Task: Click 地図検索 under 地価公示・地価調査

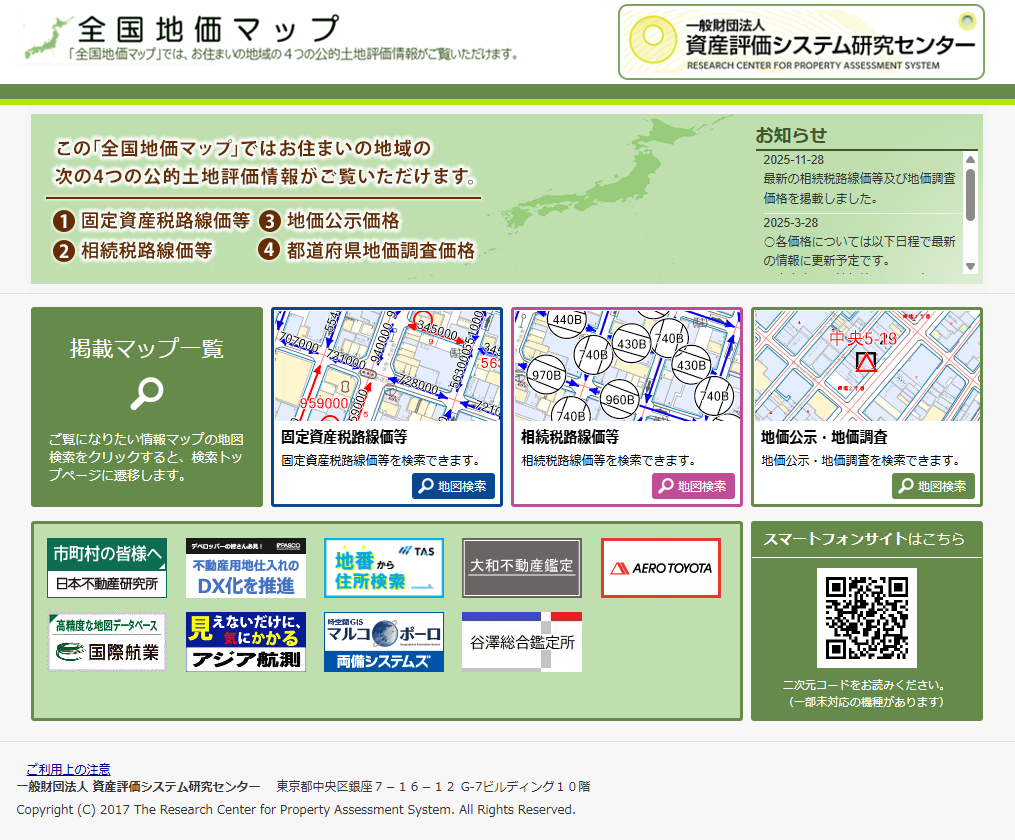Action: point(933,486)
